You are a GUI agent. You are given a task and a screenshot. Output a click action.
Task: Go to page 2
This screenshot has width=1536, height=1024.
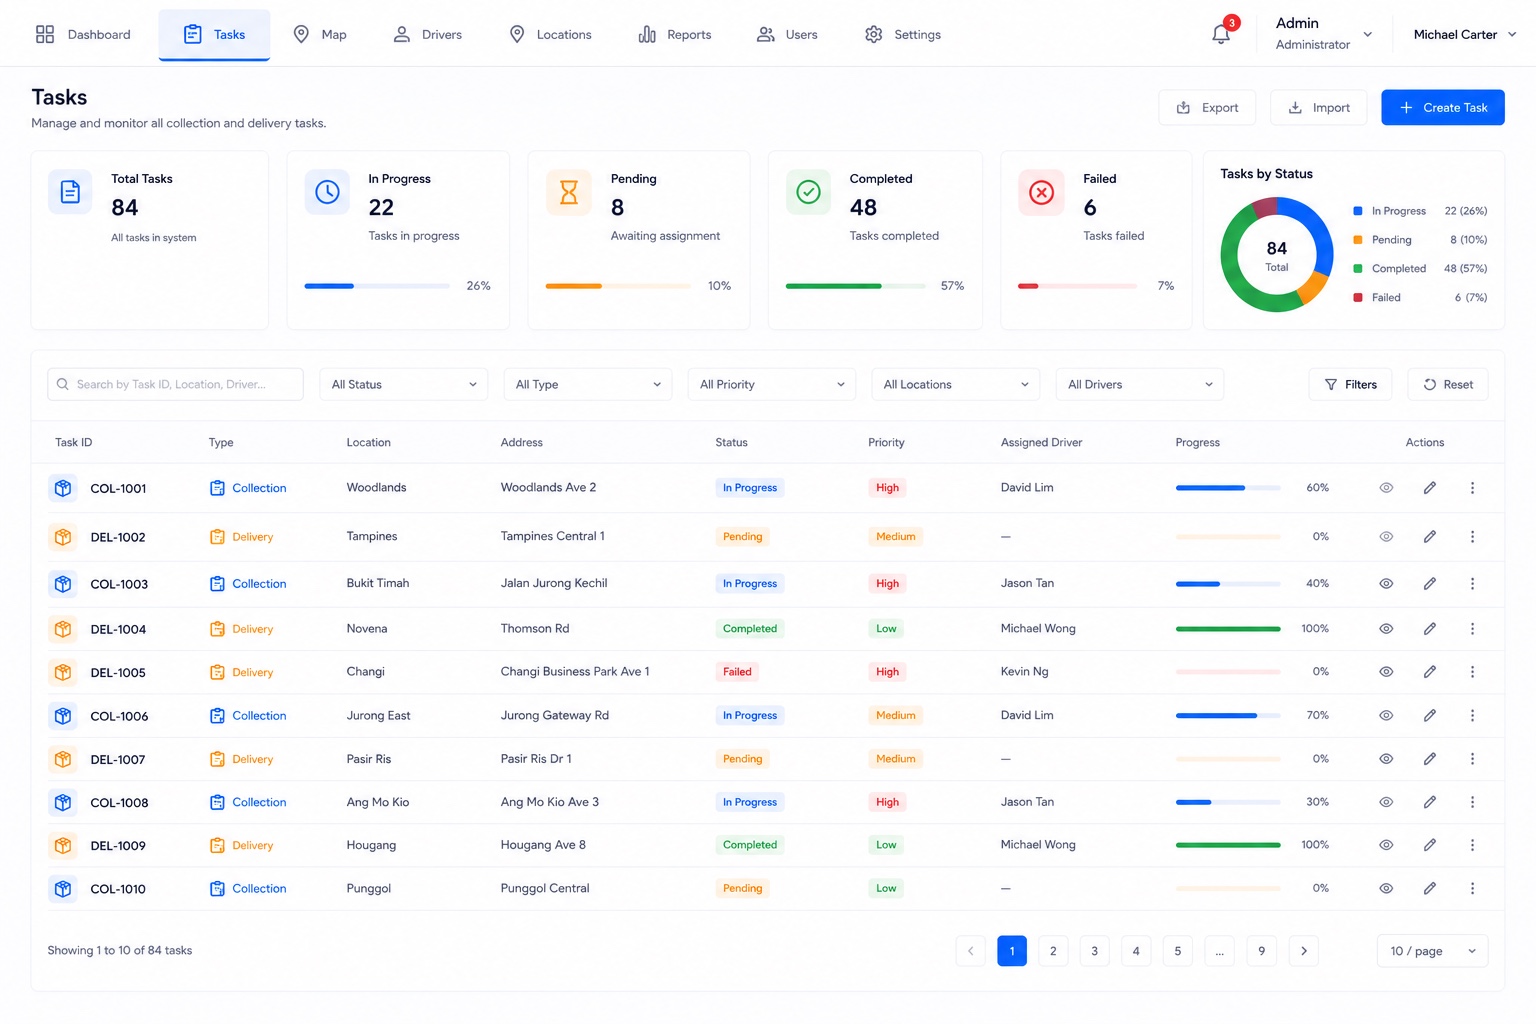(x=1053, y=951)
